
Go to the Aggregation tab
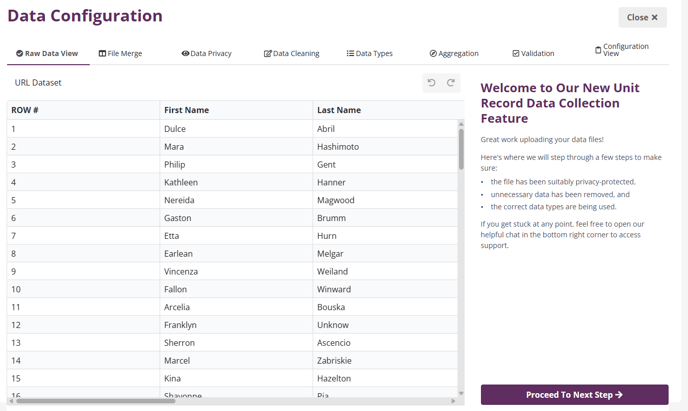(x=454, y=53)
